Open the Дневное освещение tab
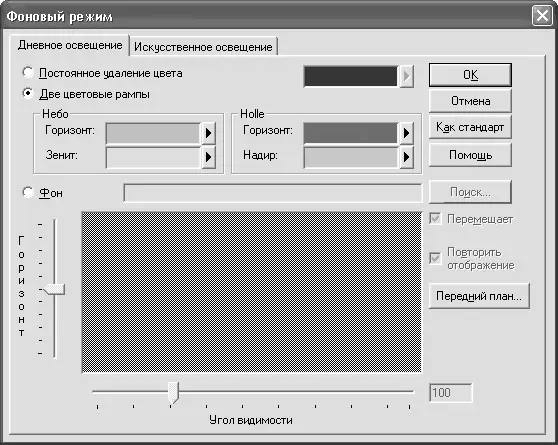The image size is (558, 445). (70, 45)
